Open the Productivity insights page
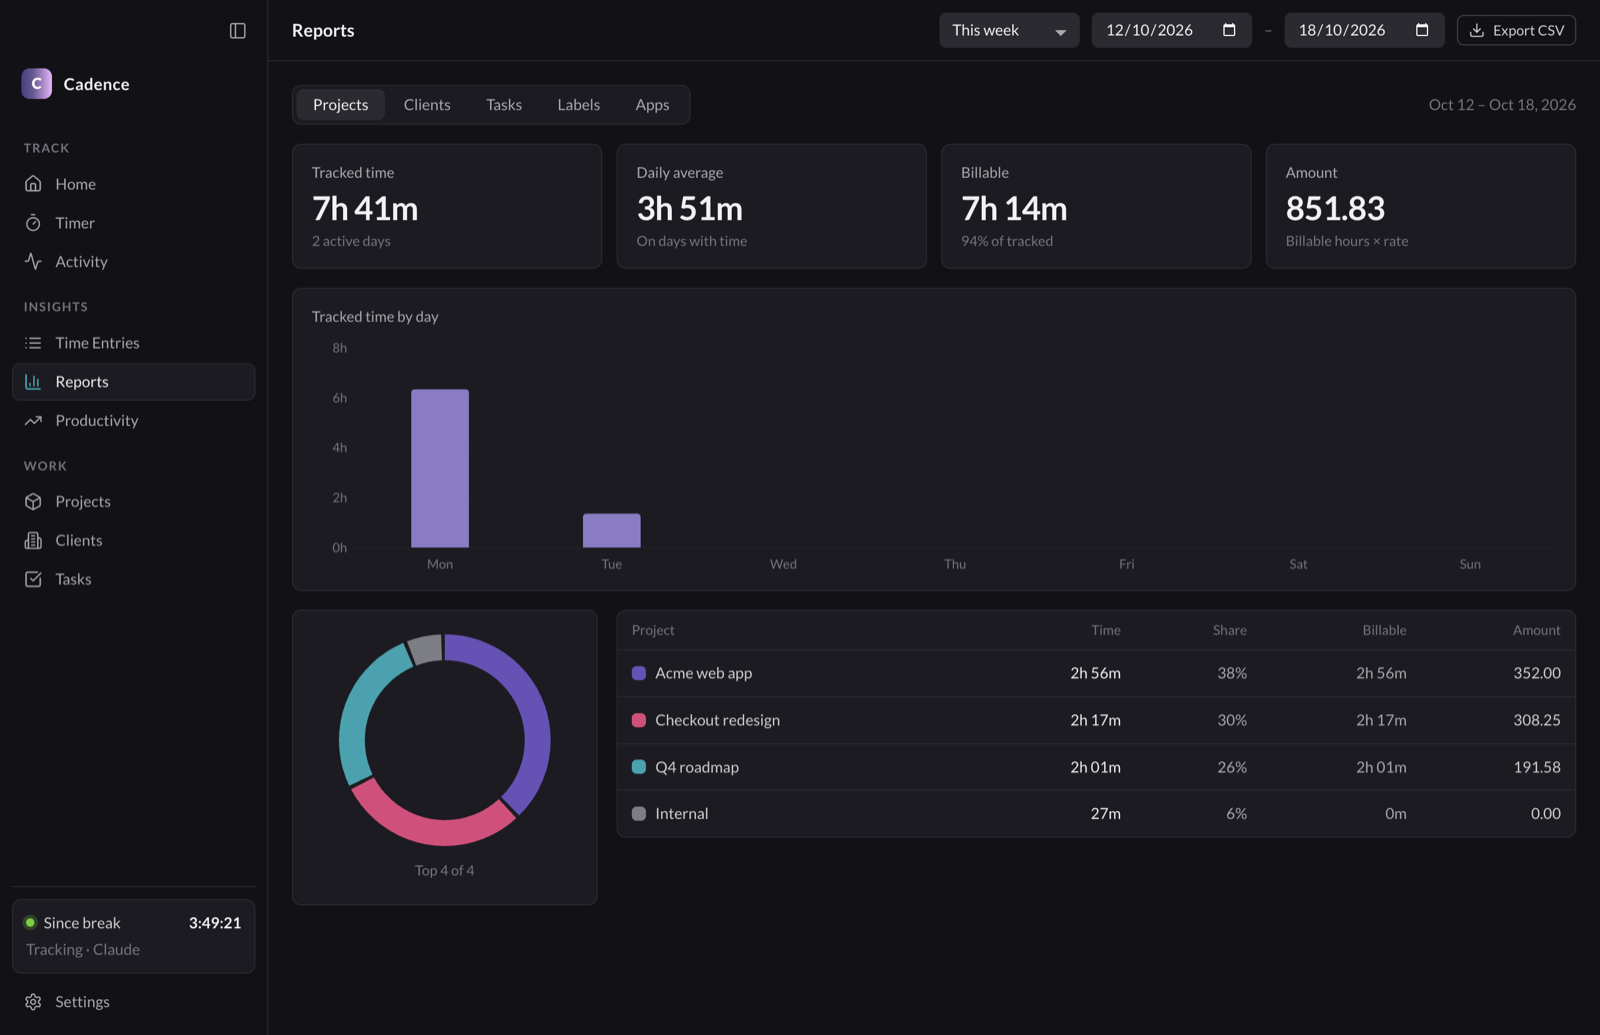 [133, 421]
